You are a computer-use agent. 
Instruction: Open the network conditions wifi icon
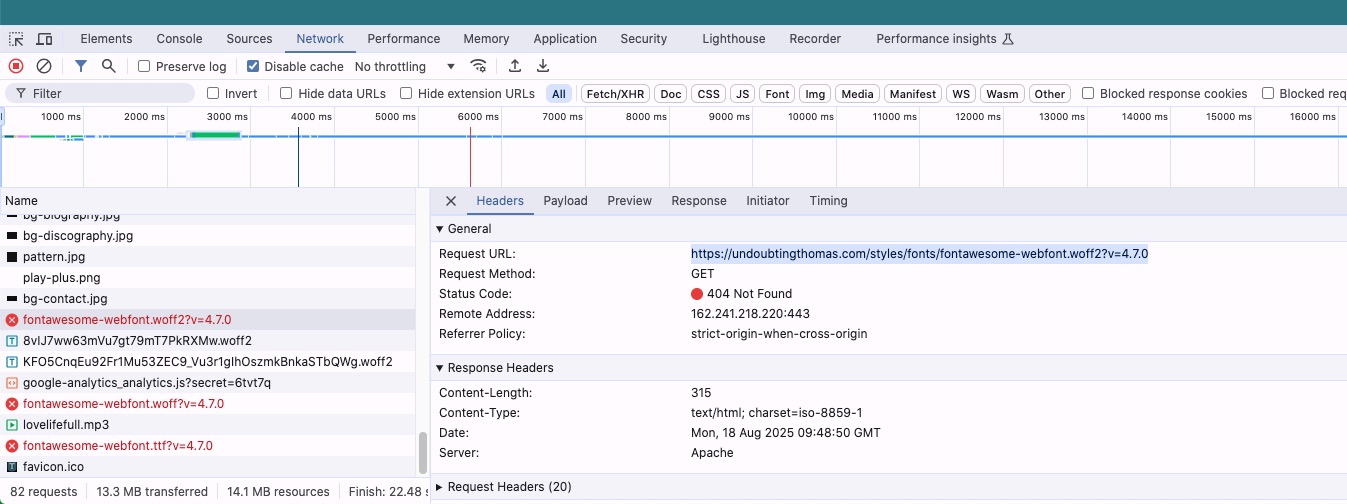tap(479, 66)
